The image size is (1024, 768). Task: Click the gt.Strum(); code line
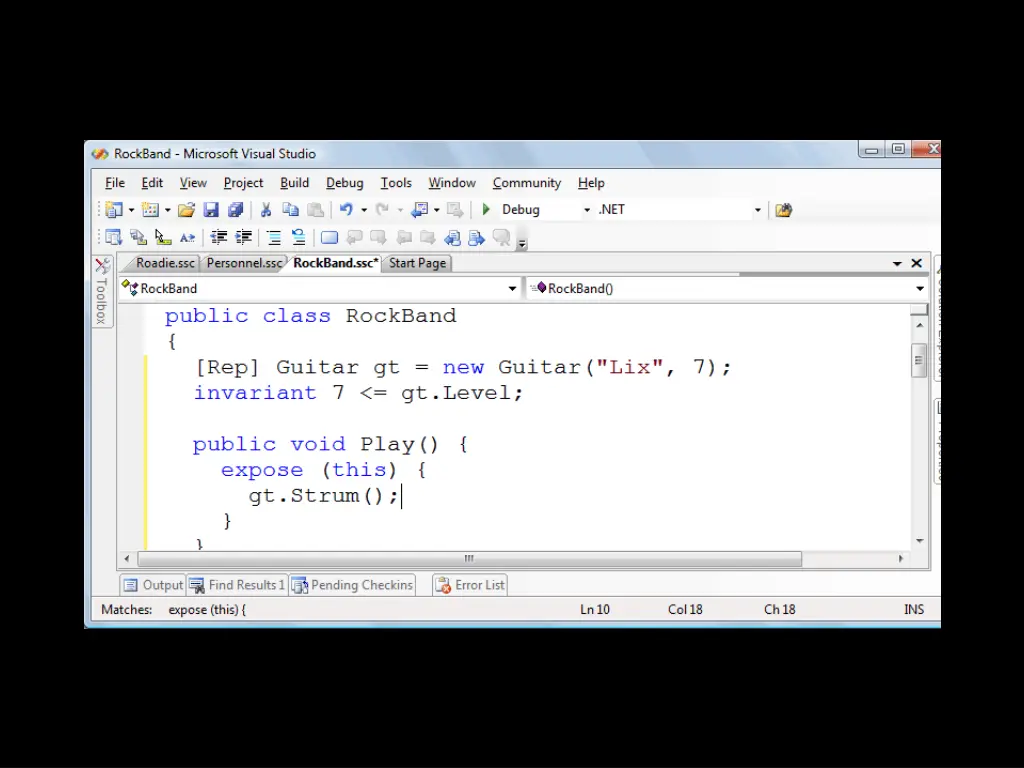[x=323, y=496]
